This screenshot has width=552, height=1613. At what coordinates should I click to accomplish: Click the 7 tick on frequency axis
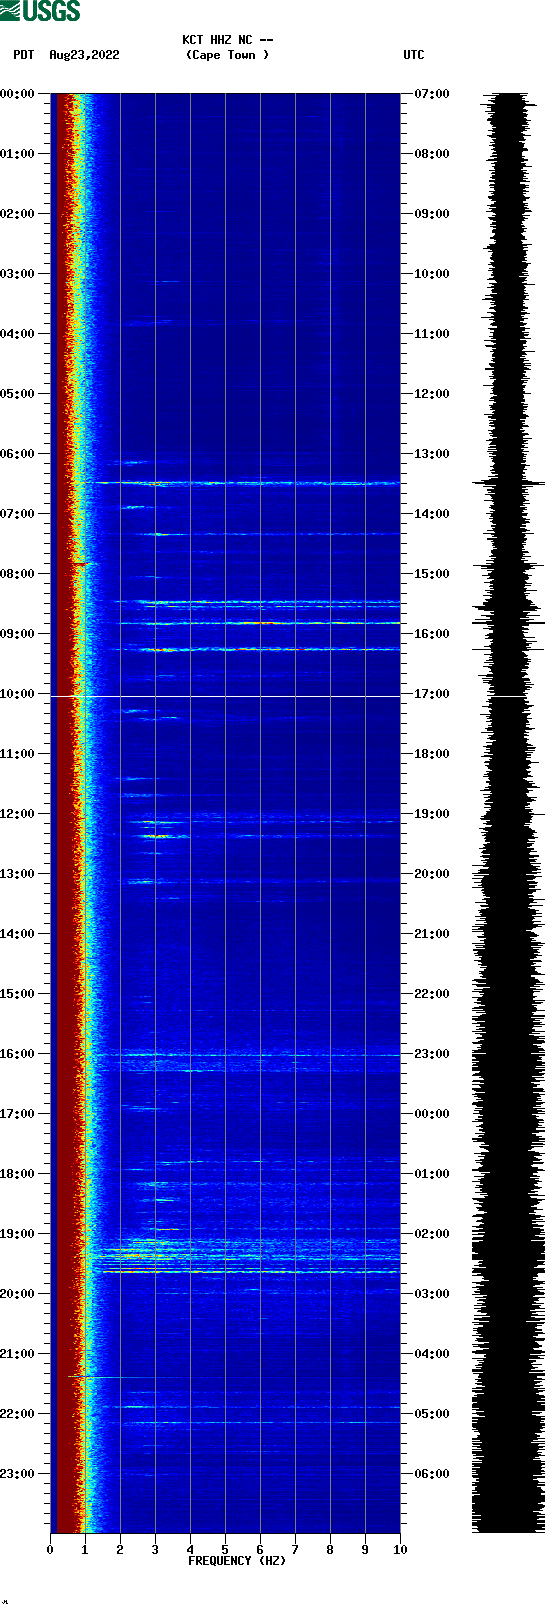click(295, 1550)
